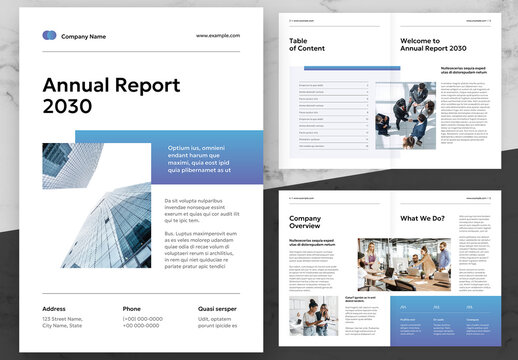The image size is (518, 360).
Task: Click the '(+00) 000-0000' phone number
Action: (x=143, y=319)
